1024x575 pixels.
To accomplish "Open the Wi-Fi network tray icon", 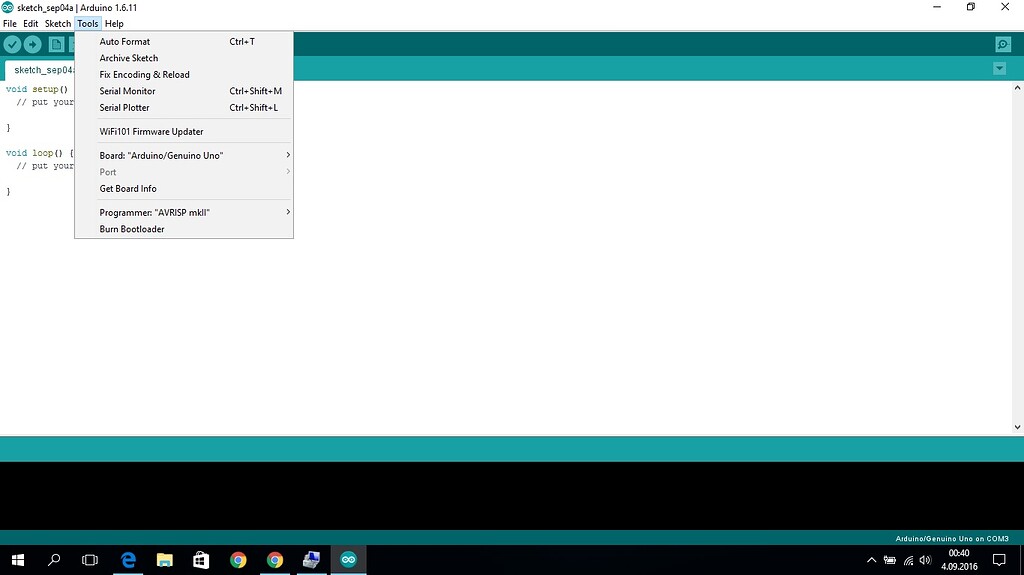I will tap(908, 560).
